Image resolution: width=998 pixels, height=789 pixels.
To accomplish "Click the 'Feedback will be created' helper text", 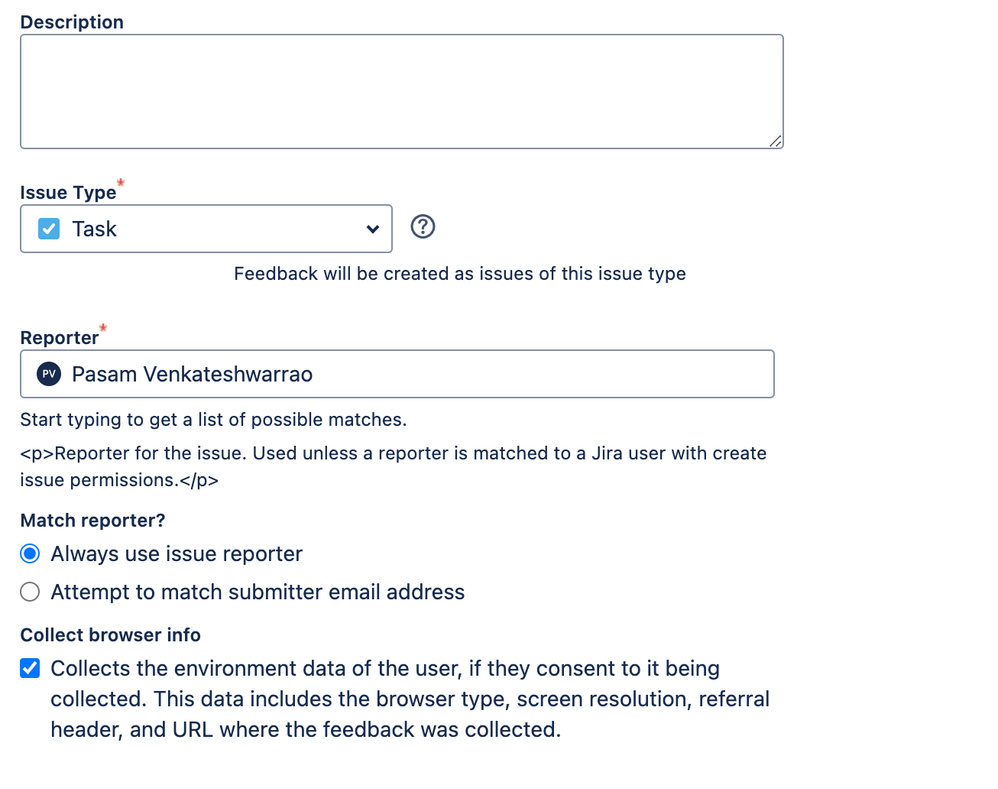I will coord(460,273).
